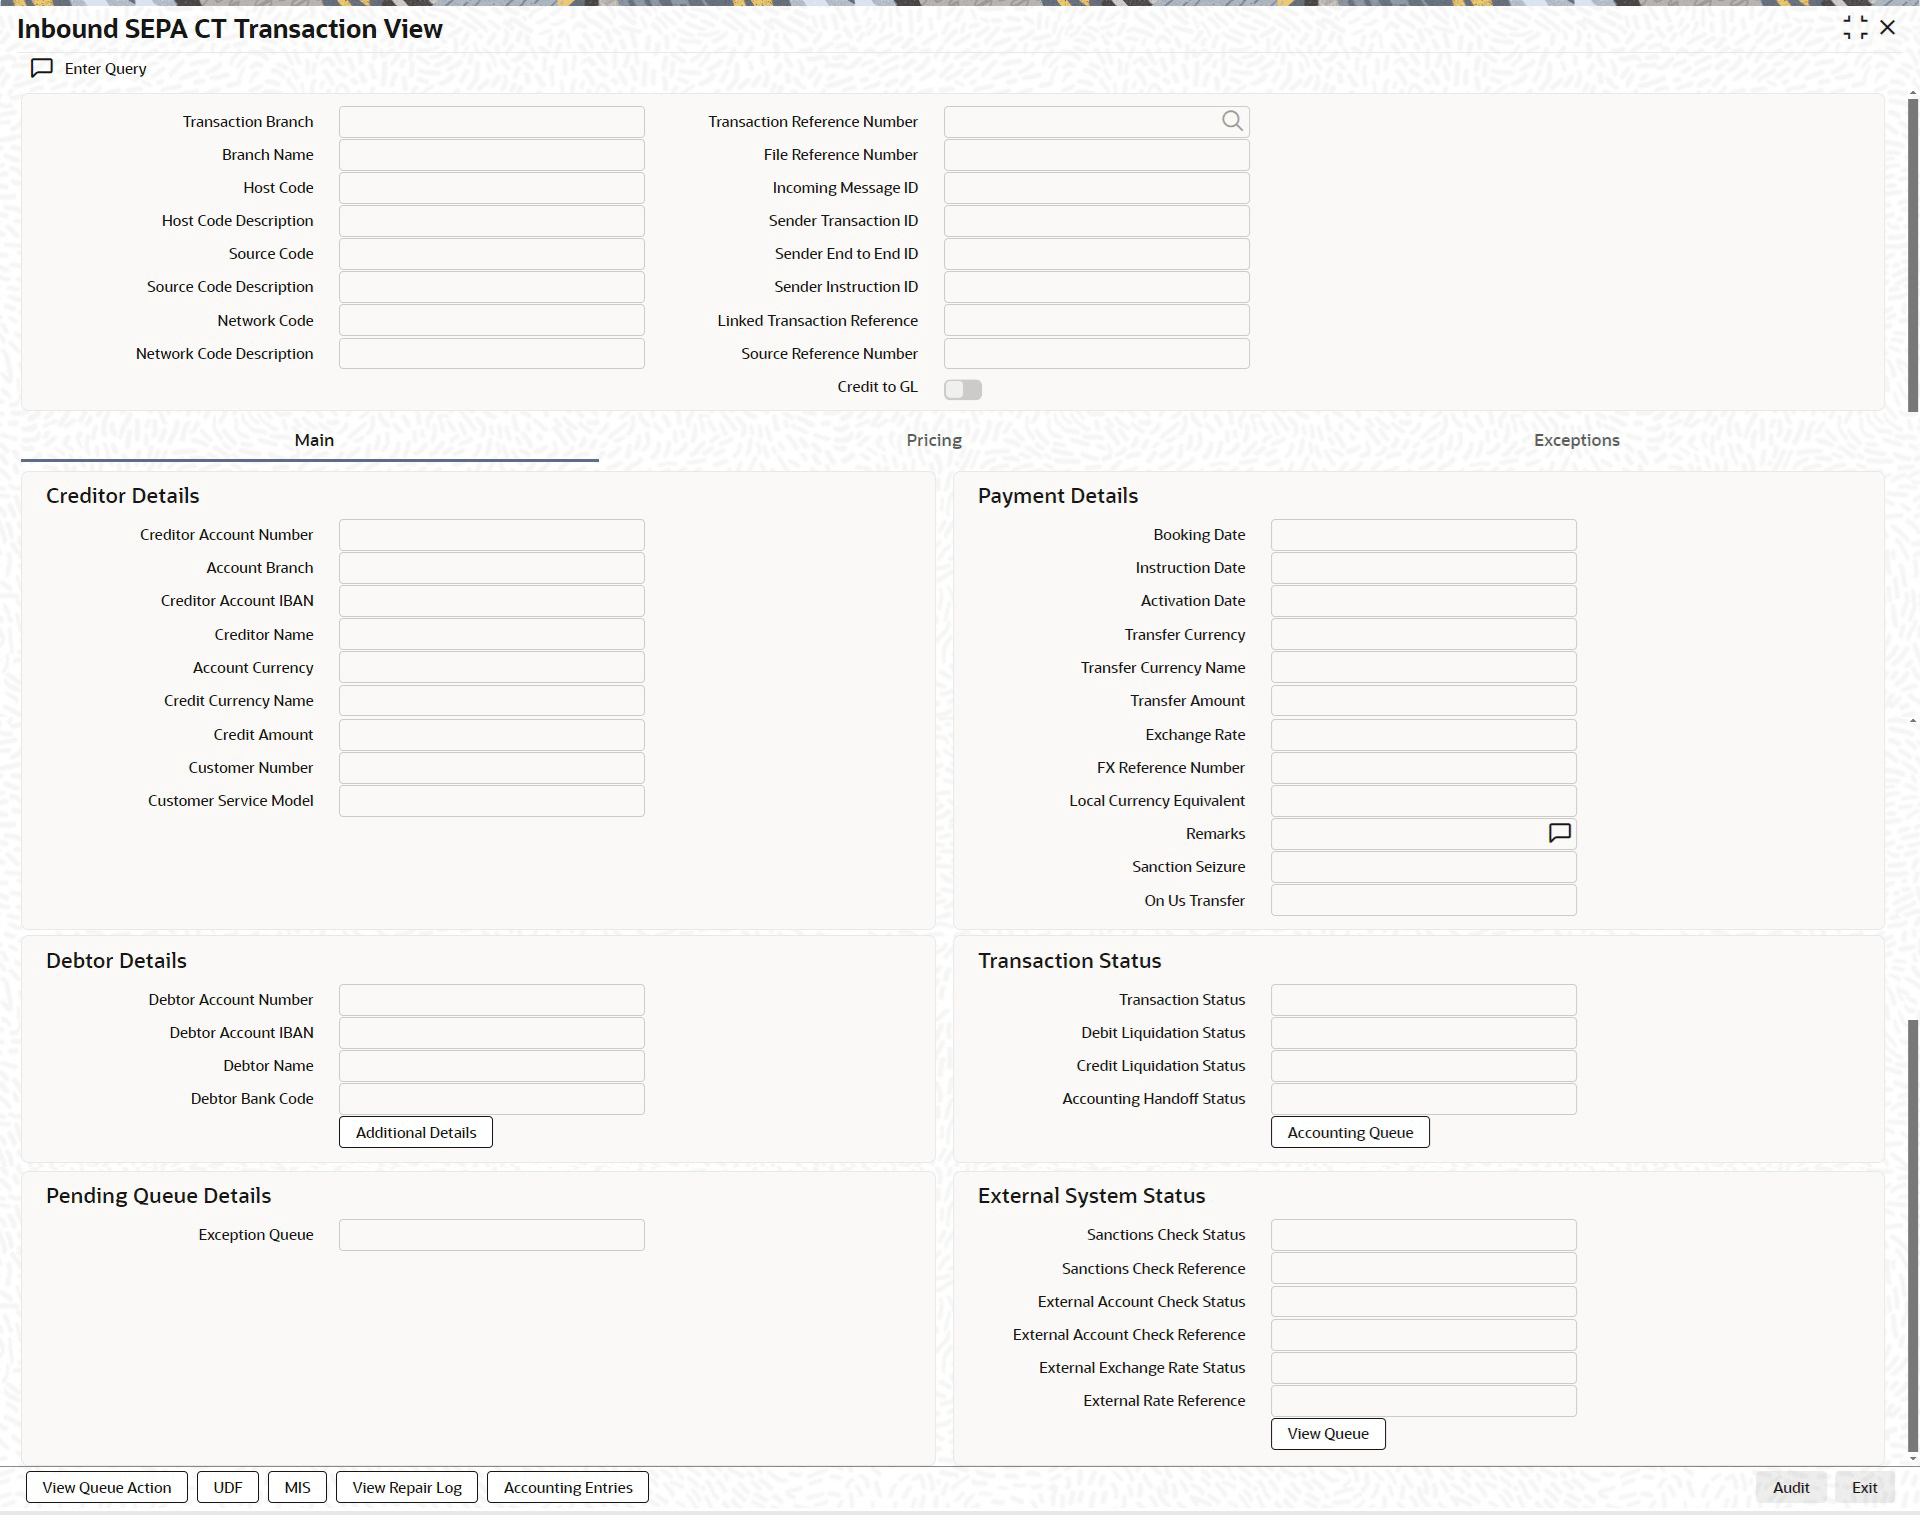The width and height of the screenshot is (1920, 1515).
Task: Open the Remarks comment popup icon
Action: pyautogui.click(x=1559, y=833)
